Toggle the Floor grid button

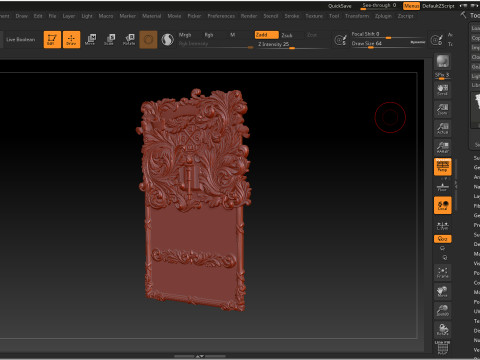443,186
